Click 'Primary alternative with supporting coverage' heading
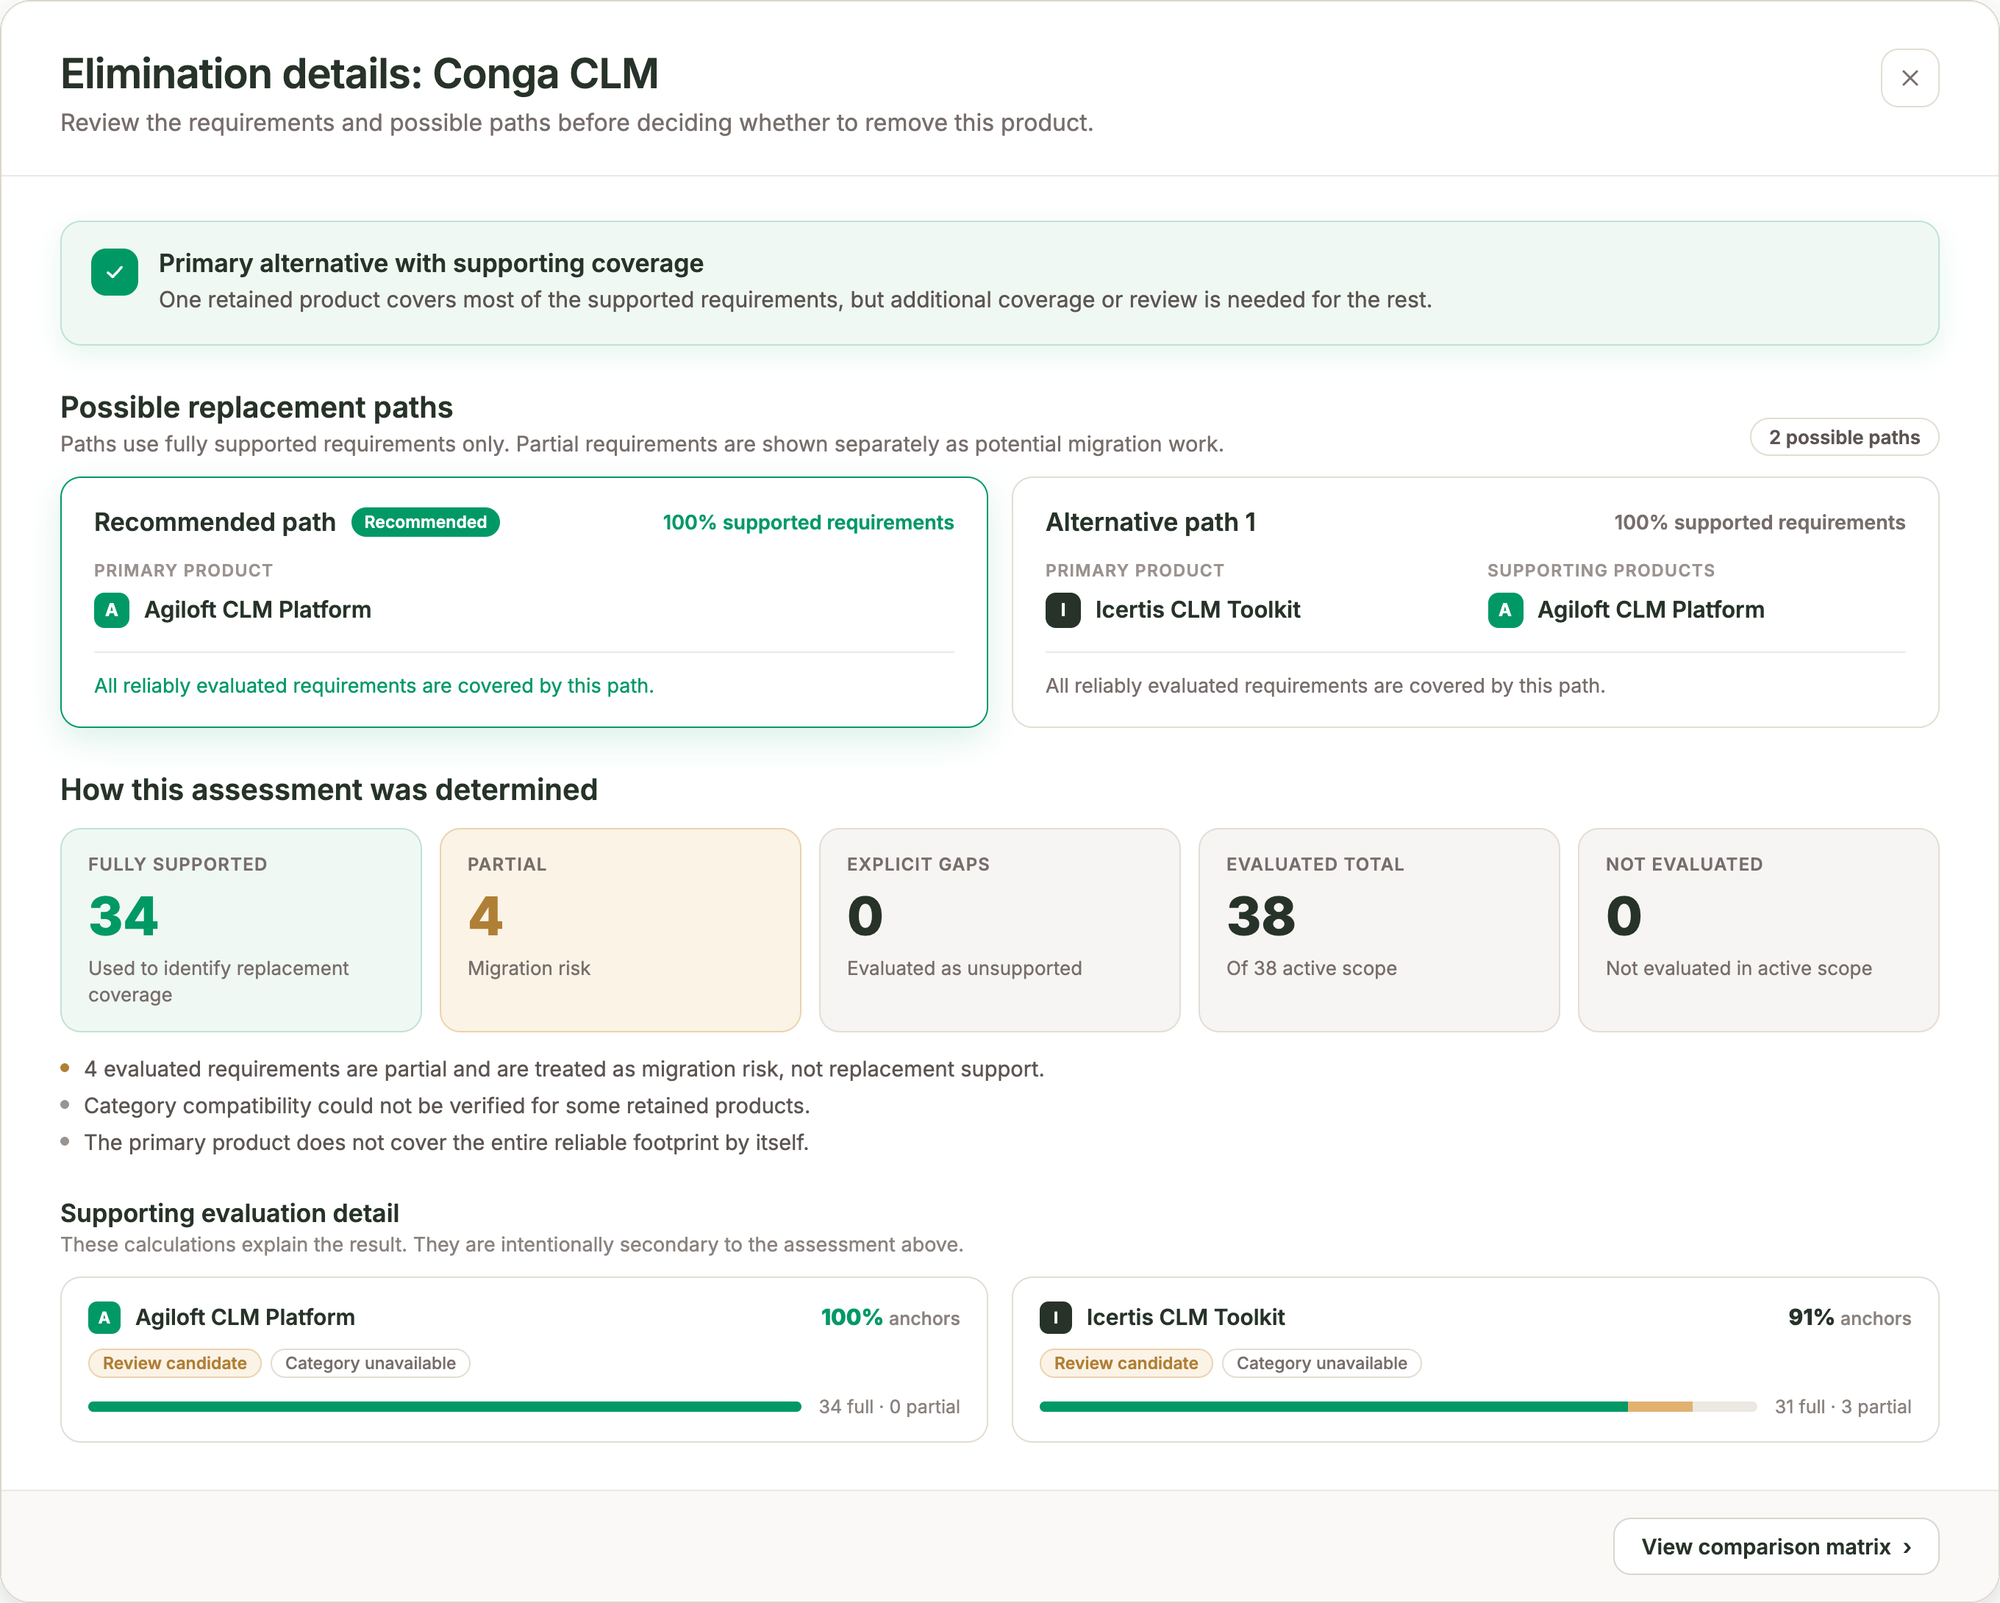 click(x=431, y=263)
